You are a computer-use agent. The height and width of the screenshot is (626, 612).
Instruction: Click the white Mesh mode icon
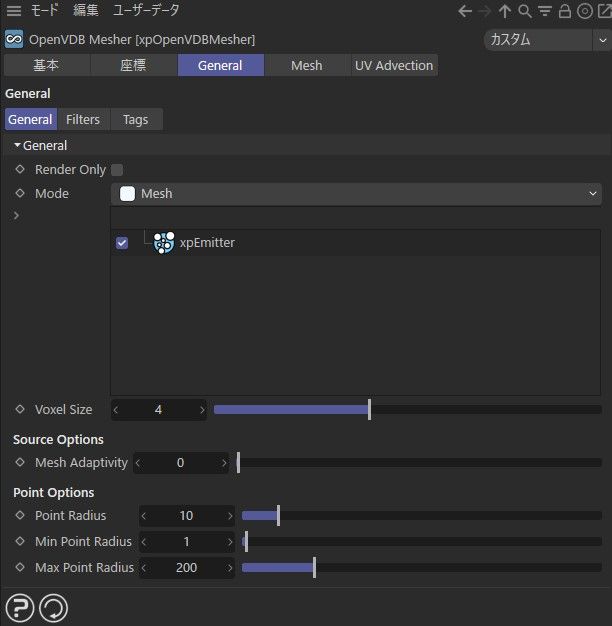coord(127,194)
